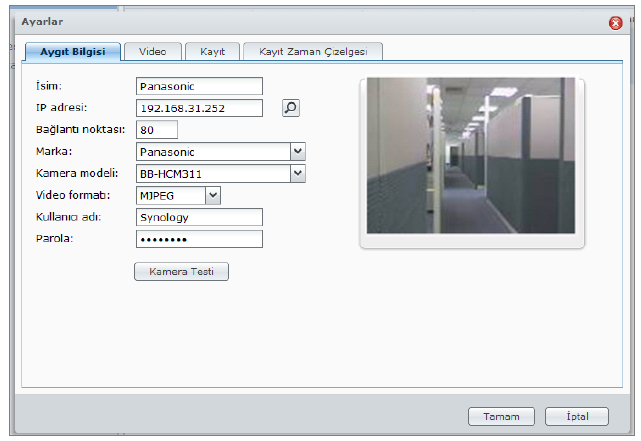Focus the IP adresi input field
This screenshot has height=441, width=641.
tap(198, 108)
